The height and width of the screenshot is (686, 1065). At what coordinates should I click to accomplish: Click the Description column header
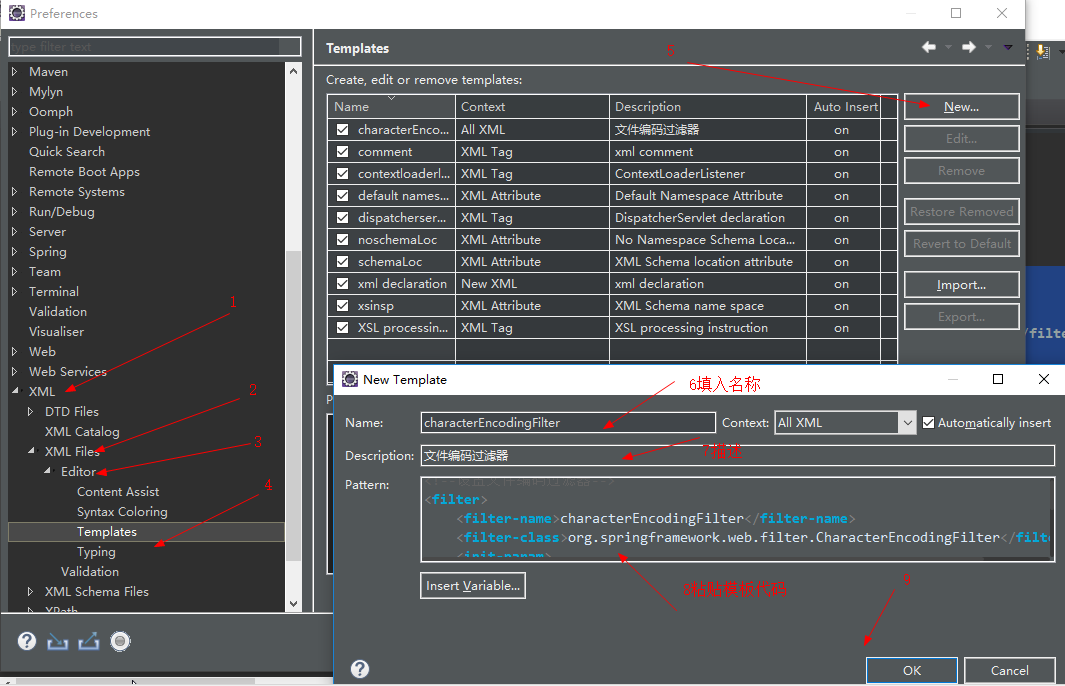click(707, 107)
